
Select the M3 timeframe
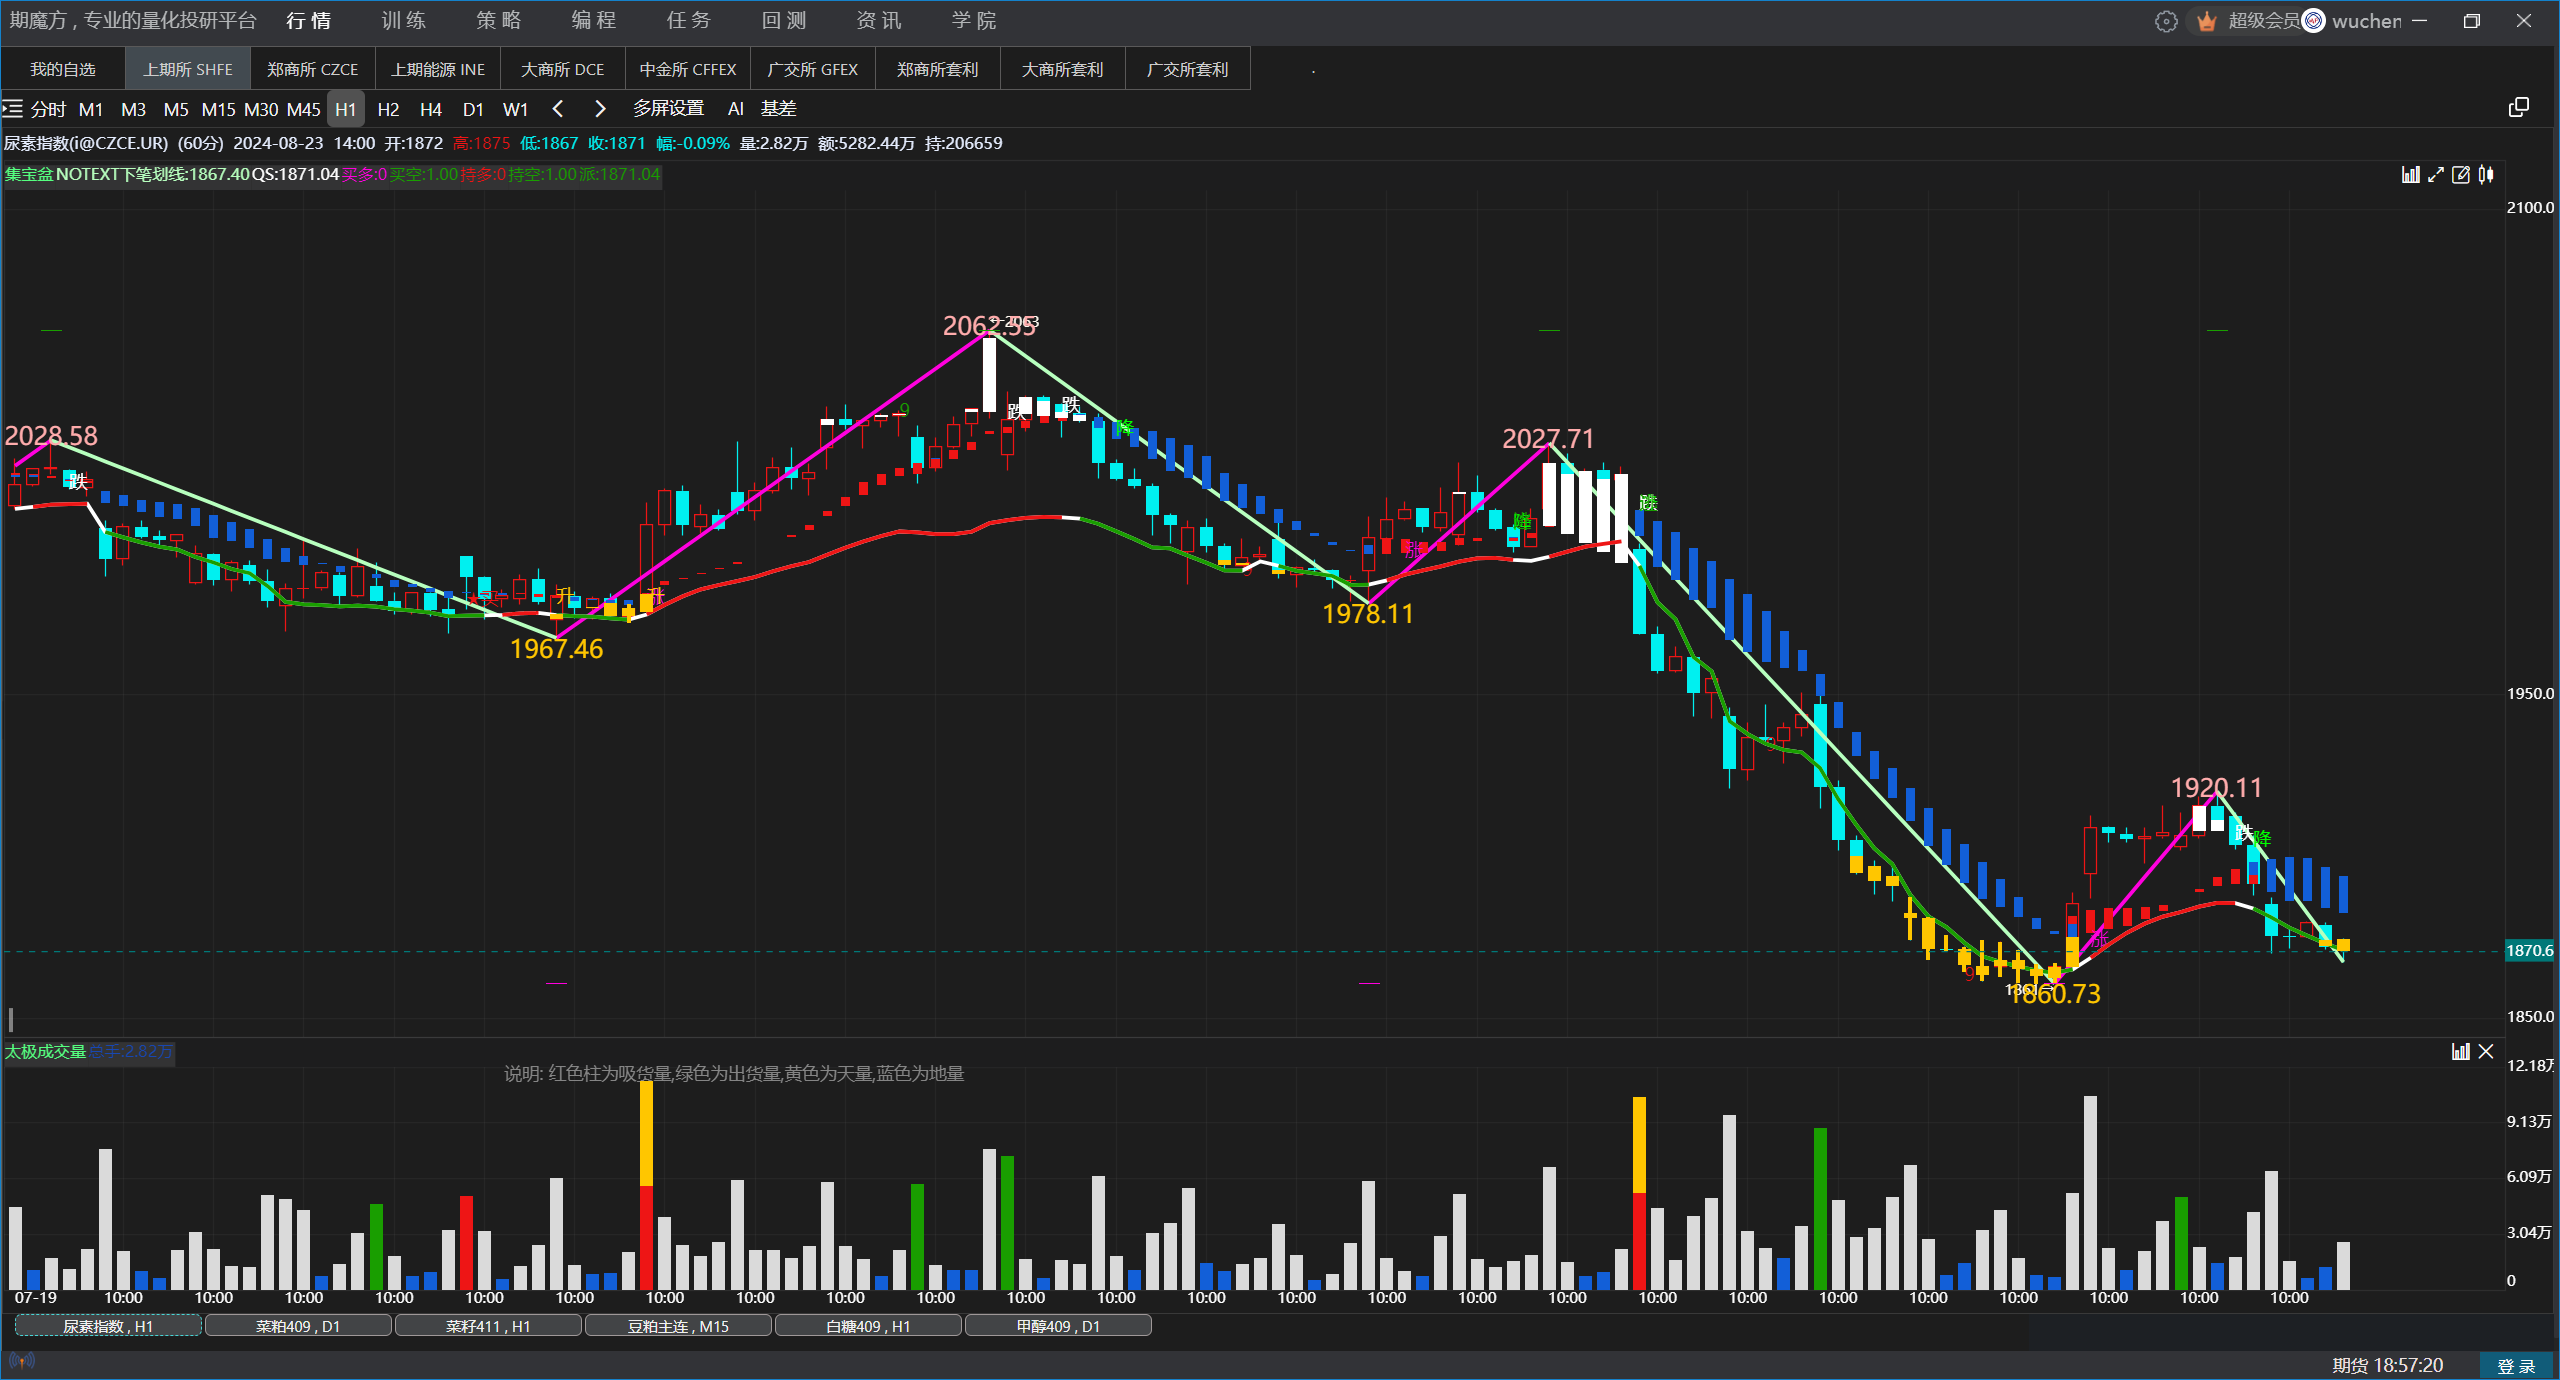[x=134, y=109]
